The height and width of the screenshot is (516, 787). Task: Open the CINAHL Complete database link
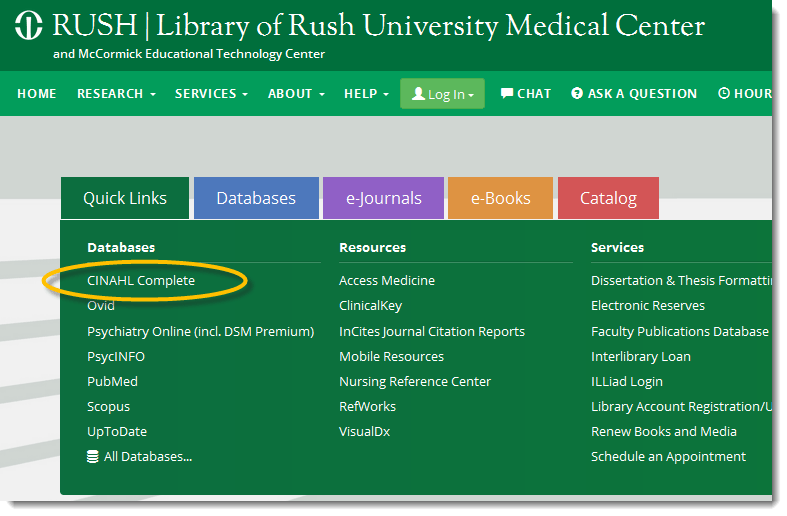click(x=141, y=281)
